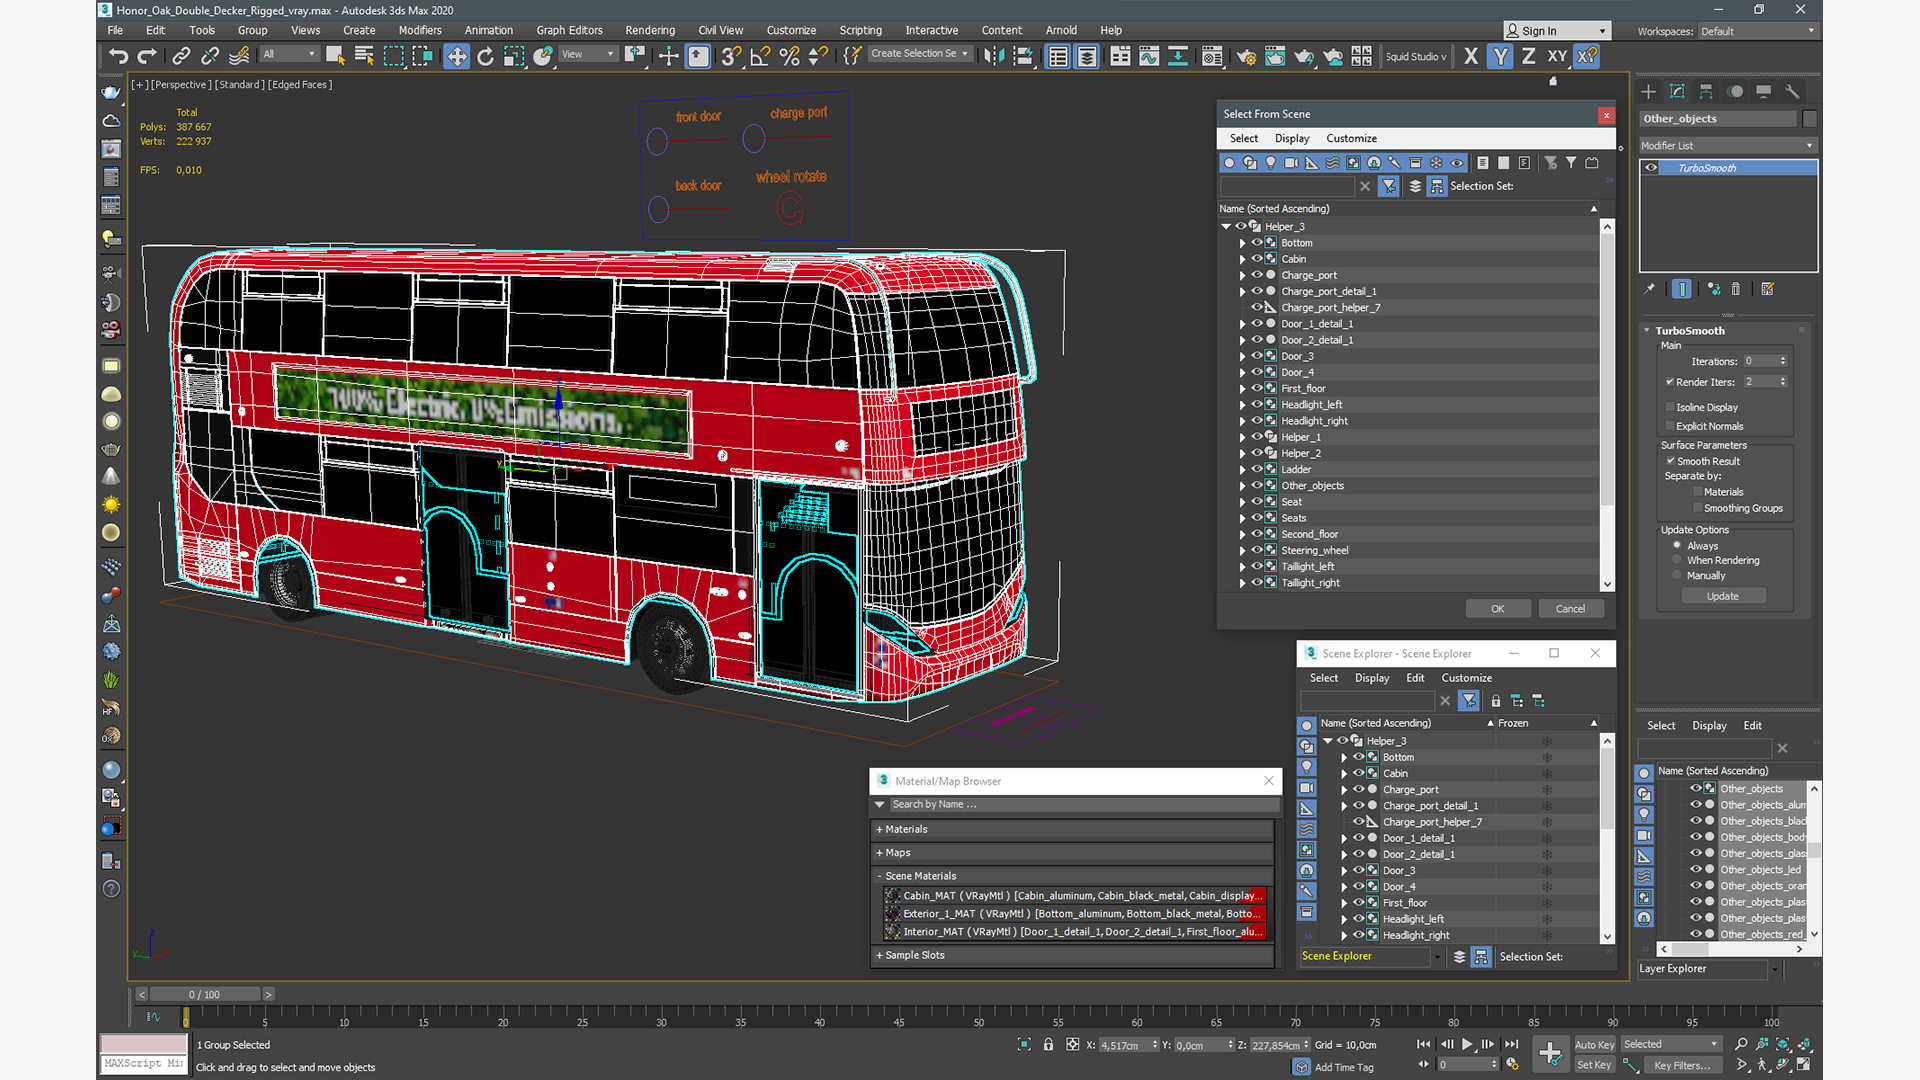Activate the Select and Rotate tool

485,56
